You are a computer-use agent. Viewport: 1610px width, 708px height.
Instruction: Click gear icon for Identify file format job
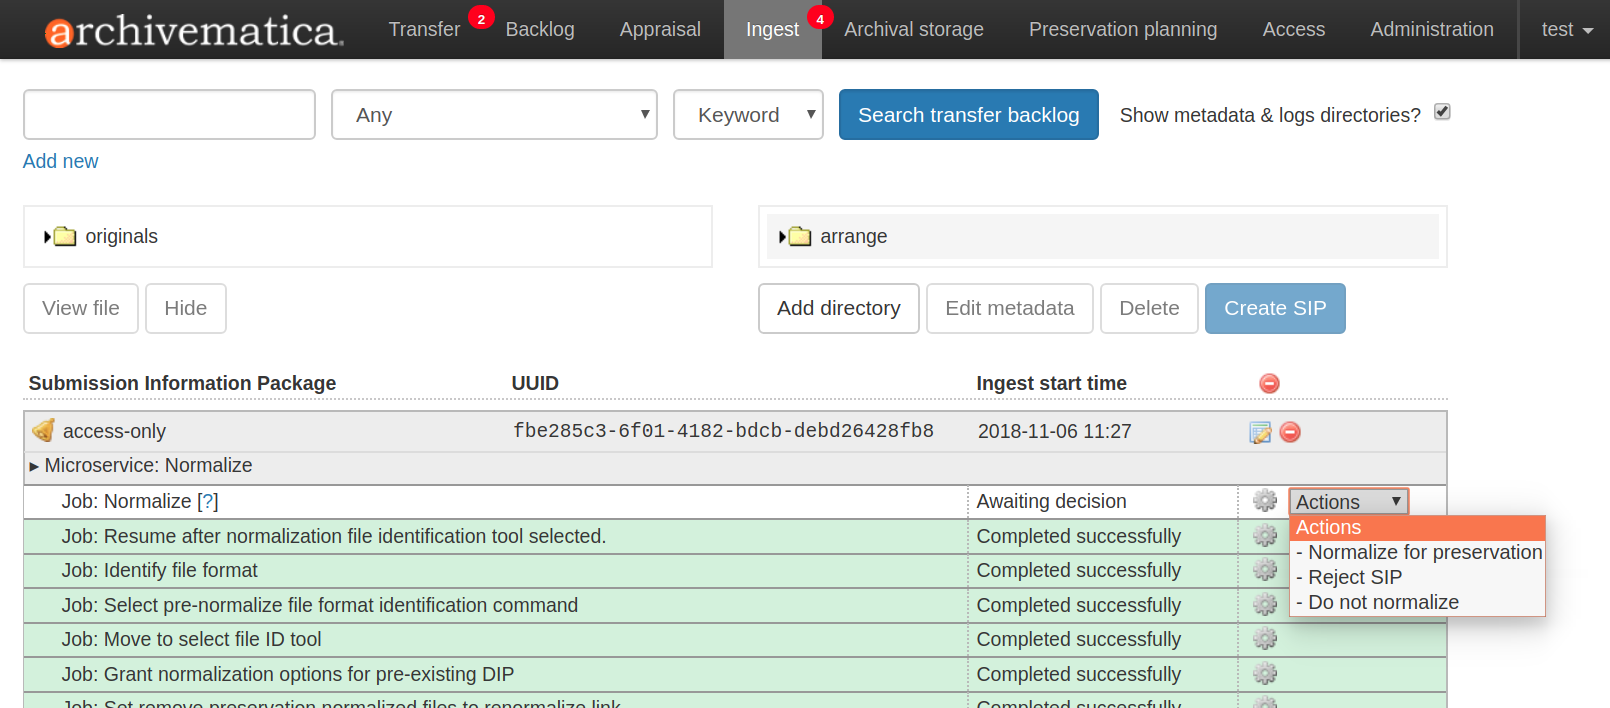(1265, 570)
